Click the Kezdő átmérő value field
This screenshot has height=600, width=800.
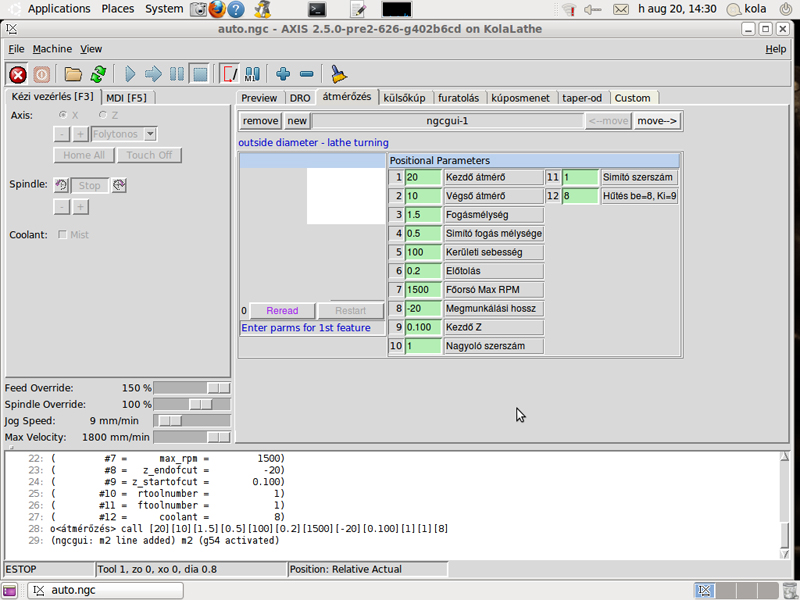[424, 177]
